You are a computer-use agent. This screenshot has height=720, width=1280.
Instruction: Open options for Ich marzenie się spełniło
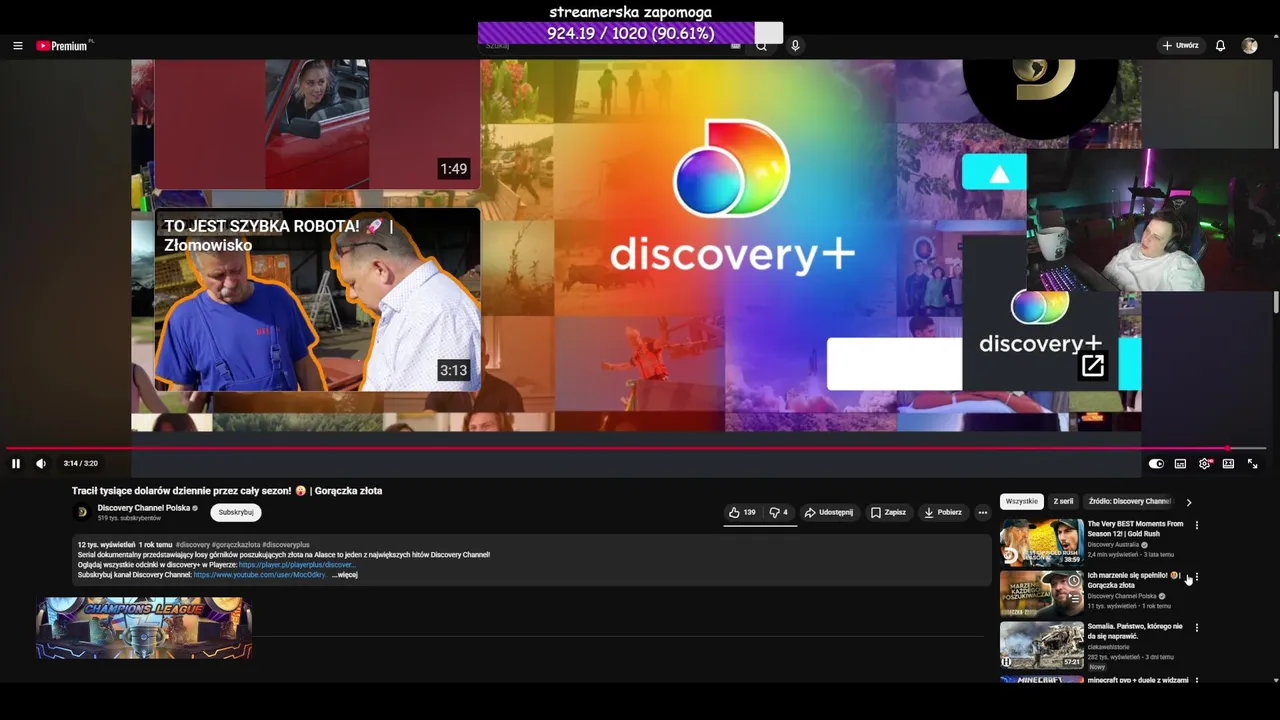pyautogui.click(x=1197, y=577)
